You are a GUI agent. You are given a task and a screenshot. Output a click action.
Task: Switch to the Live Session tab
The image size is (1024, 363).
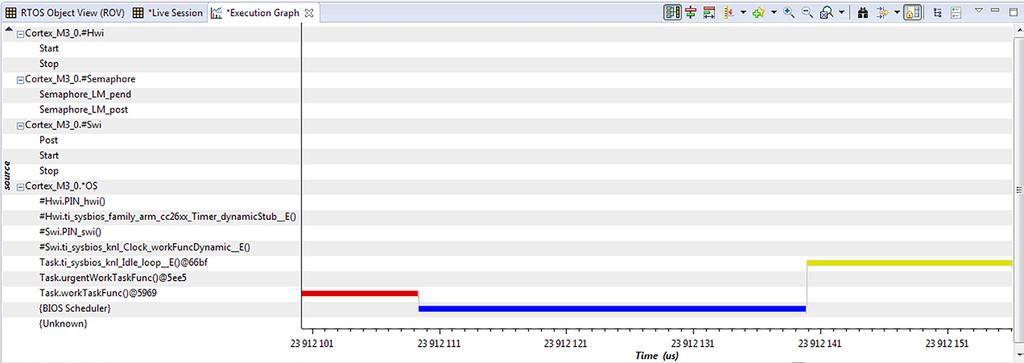[x=168, y=12]
